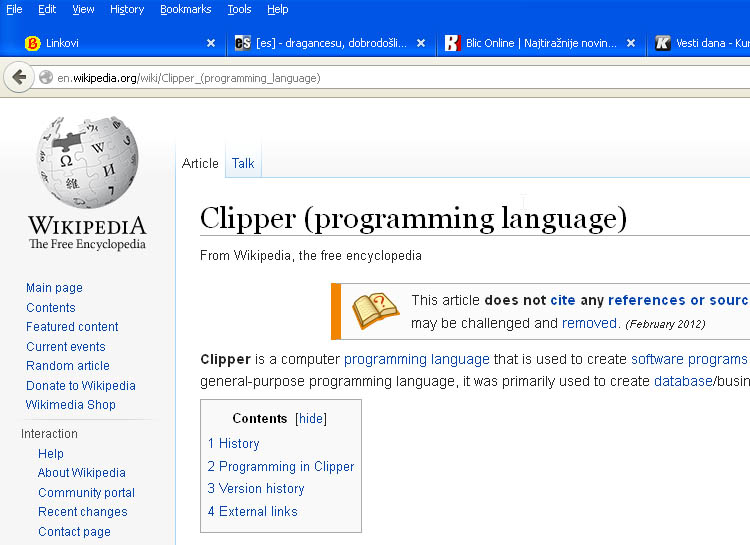Open the About Wikipedia link

pos(82,473)
